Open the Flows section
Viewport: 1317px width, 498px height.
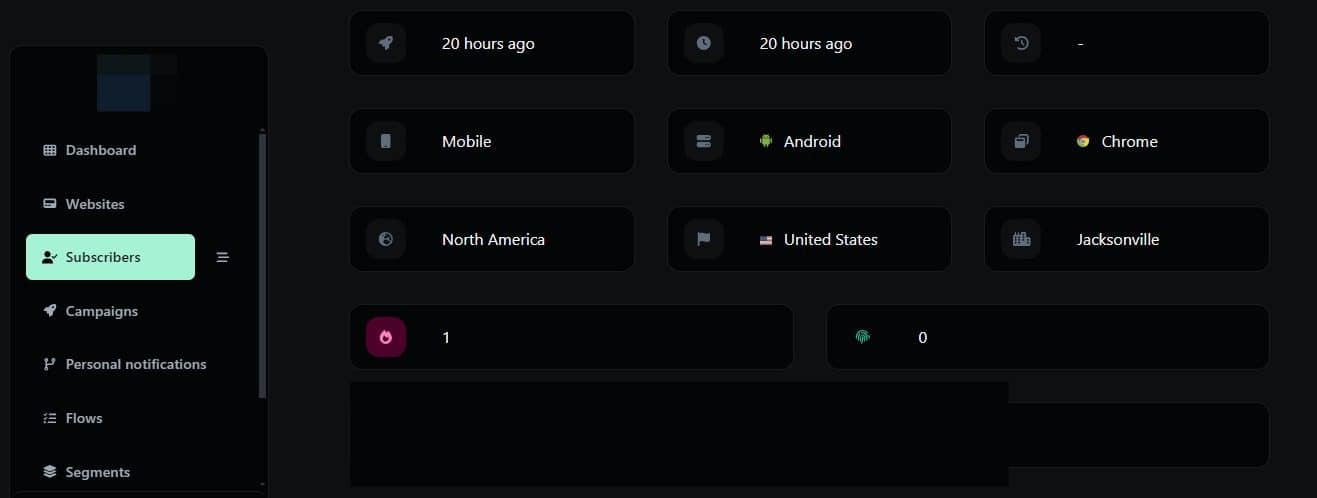click(84, 418)
